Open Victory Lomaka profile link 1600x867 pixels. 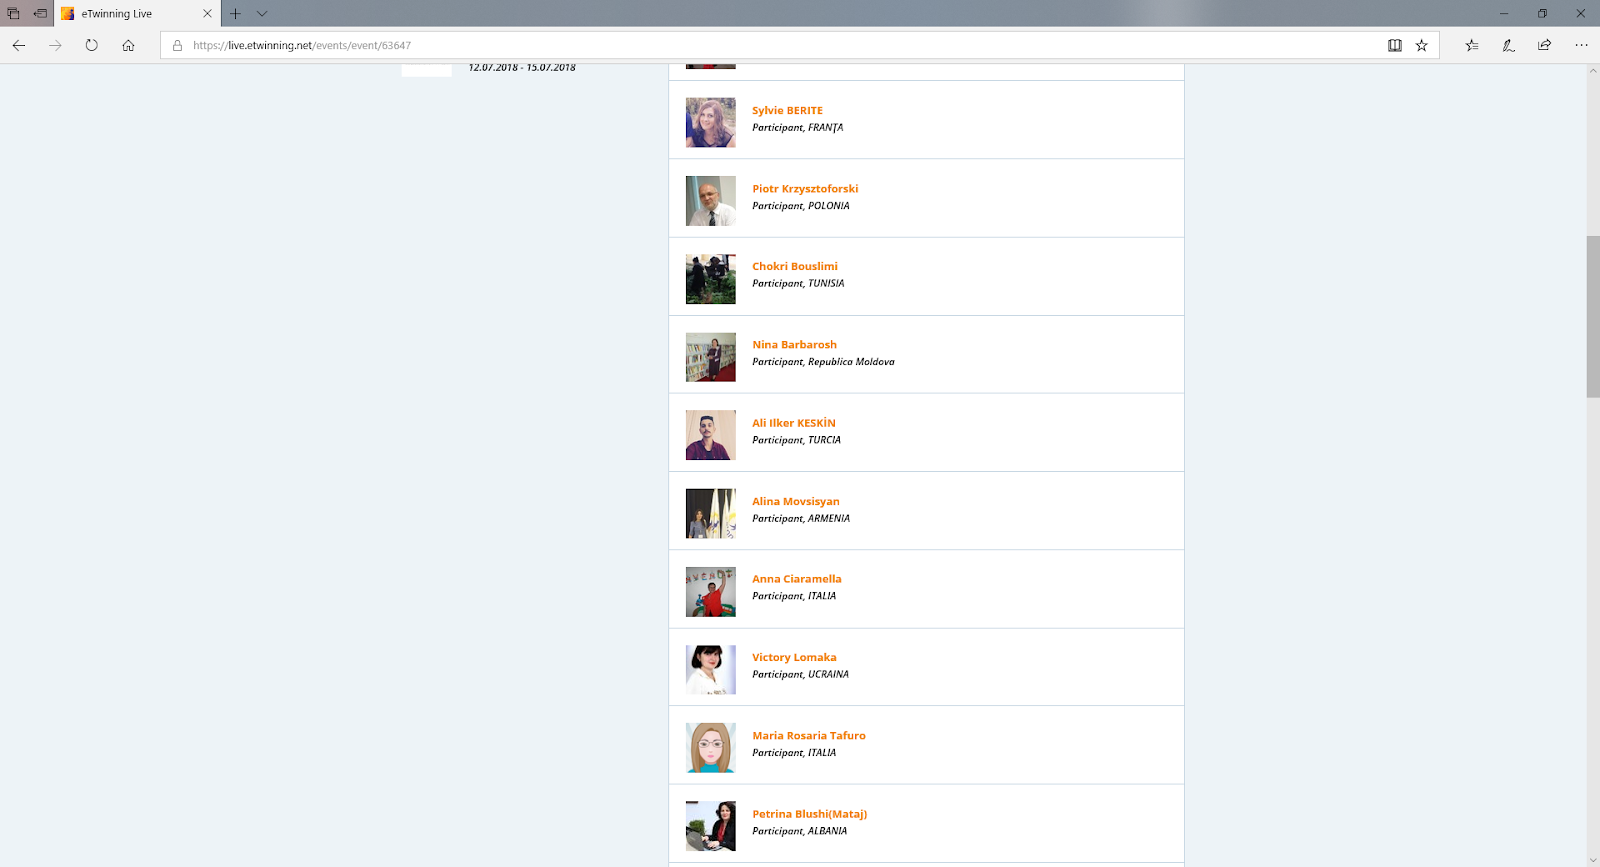[794, 657]
